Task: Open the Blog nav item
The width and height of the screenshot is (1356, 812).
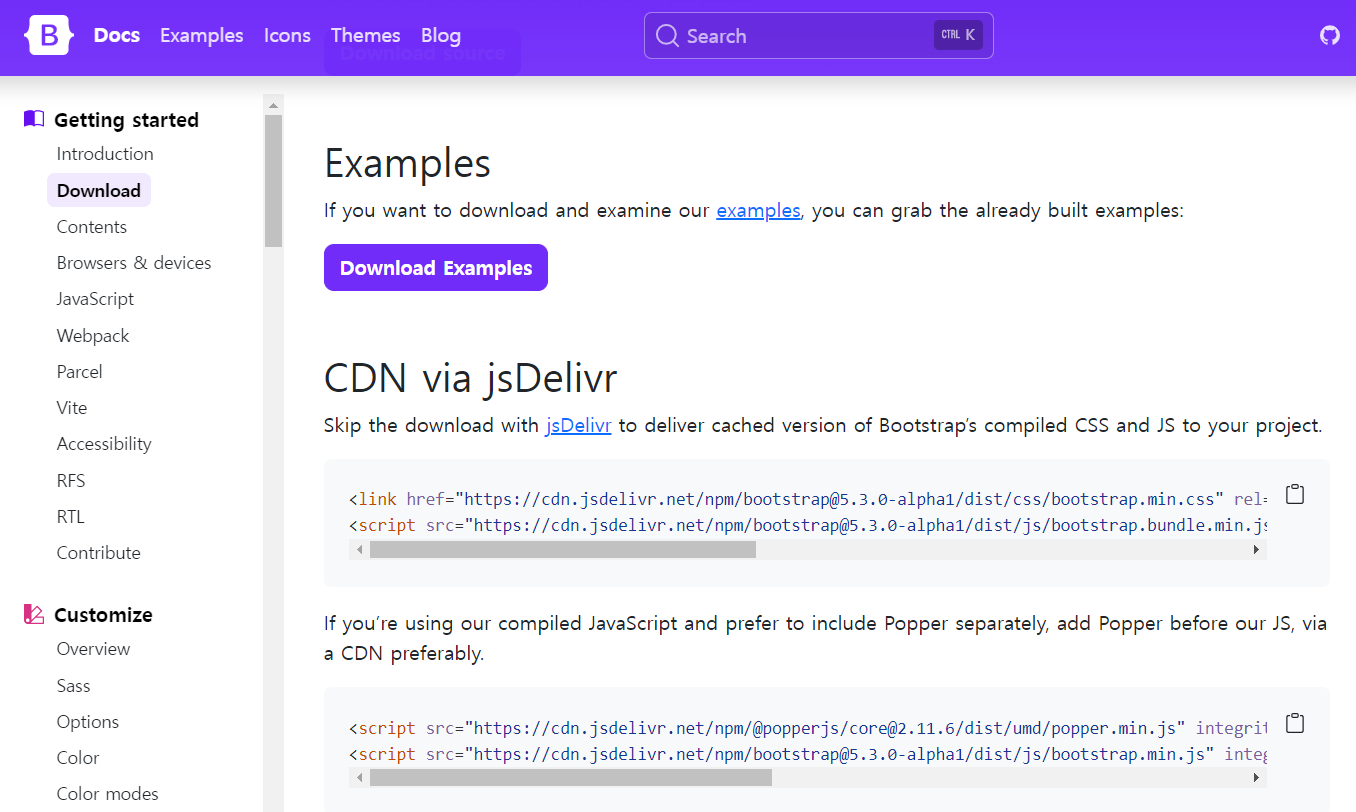Action: [x=441, y=35]
